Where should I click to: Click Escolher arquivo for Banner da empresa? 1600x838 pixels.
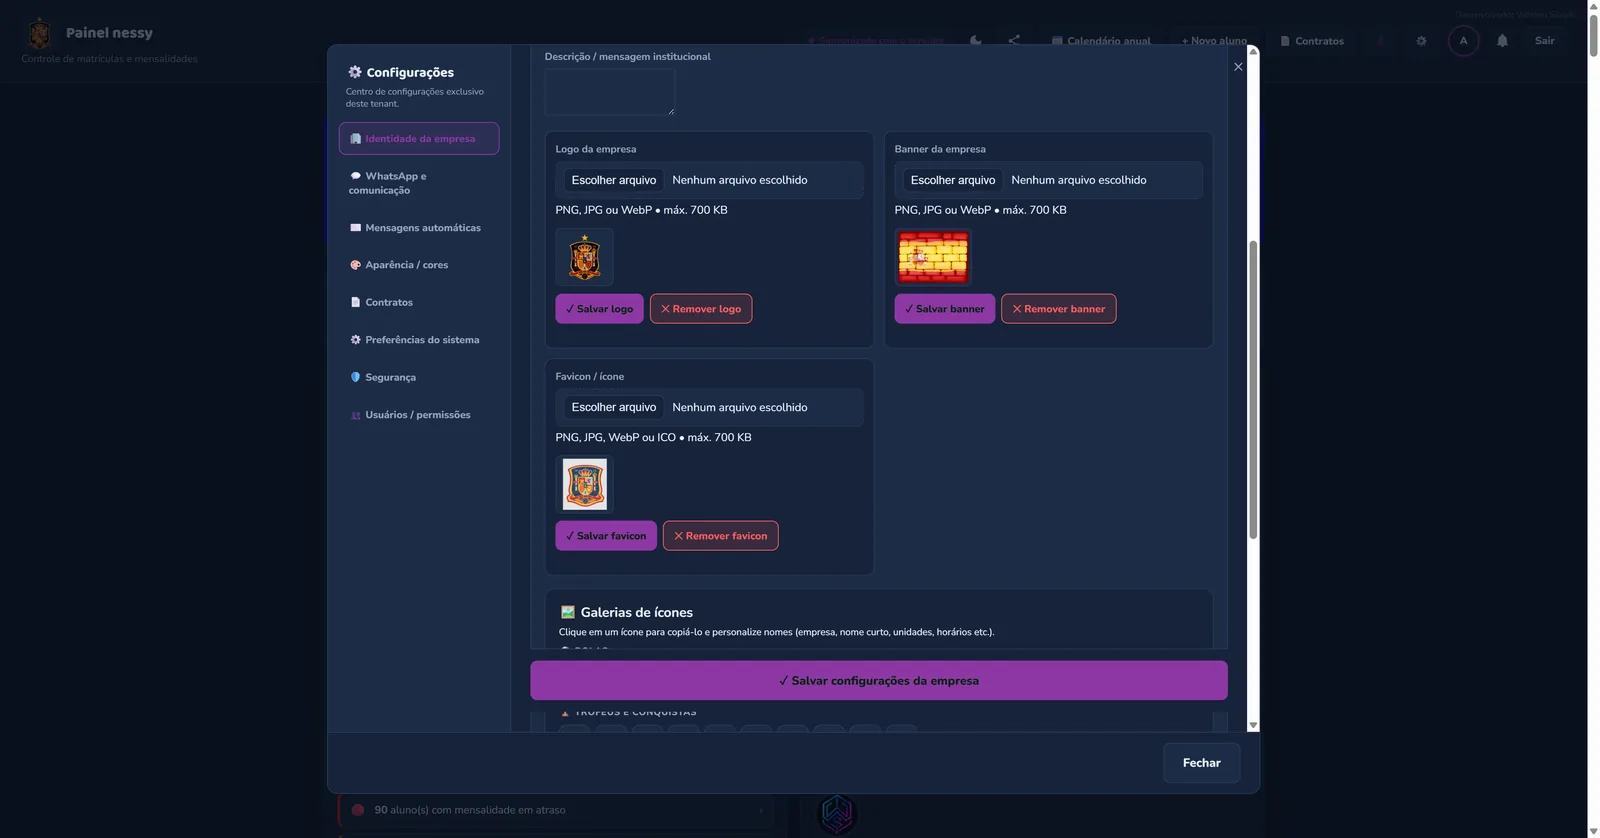point(953,180)
